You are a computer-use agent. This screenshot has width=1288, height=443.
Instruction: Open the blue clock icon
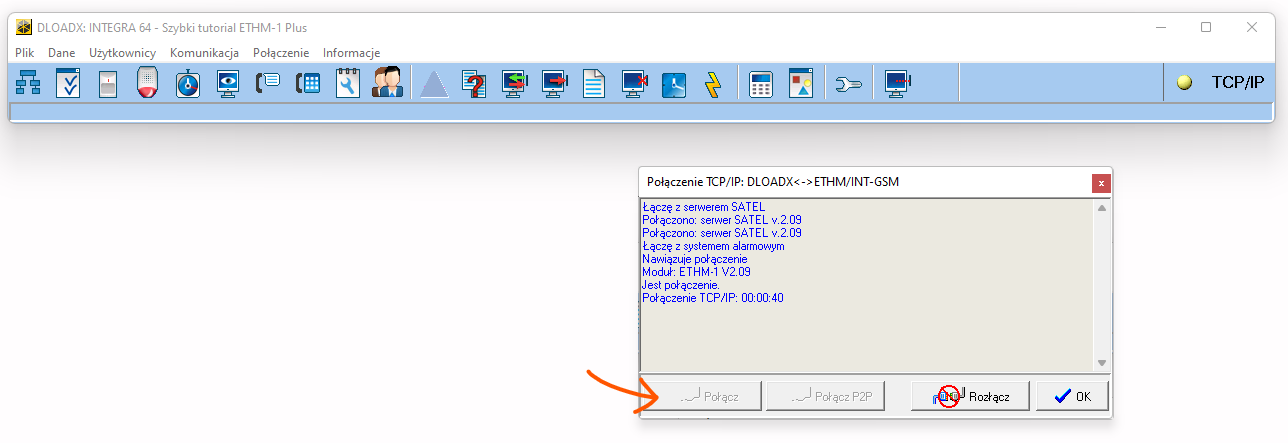[674, 83]
